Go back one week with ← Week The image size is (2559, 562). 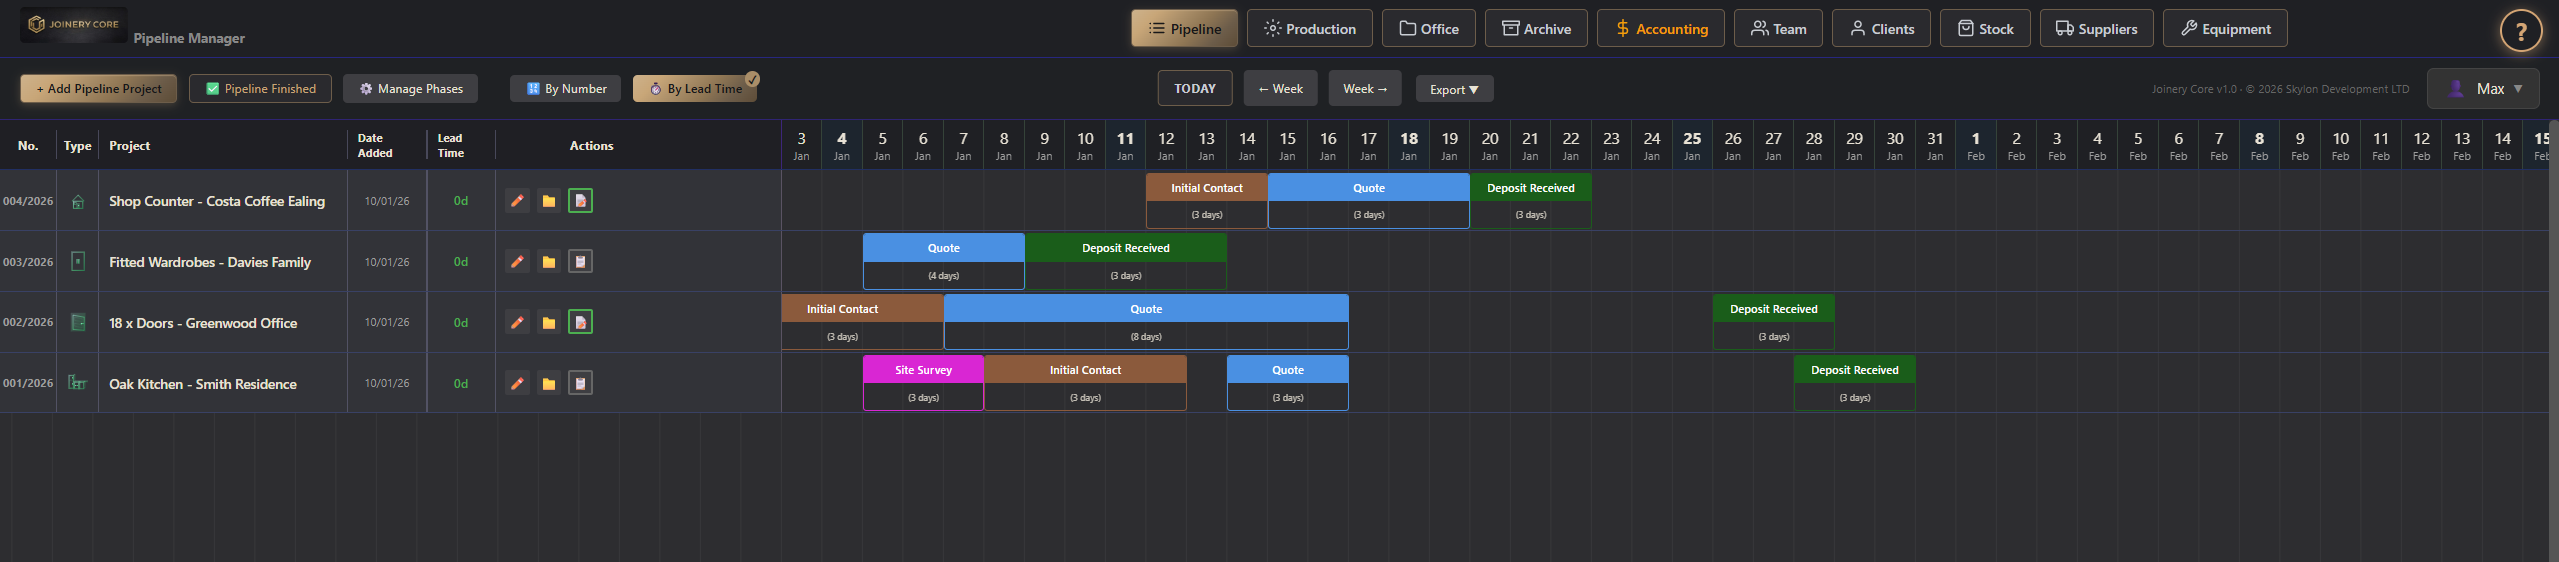point(1281,89)
